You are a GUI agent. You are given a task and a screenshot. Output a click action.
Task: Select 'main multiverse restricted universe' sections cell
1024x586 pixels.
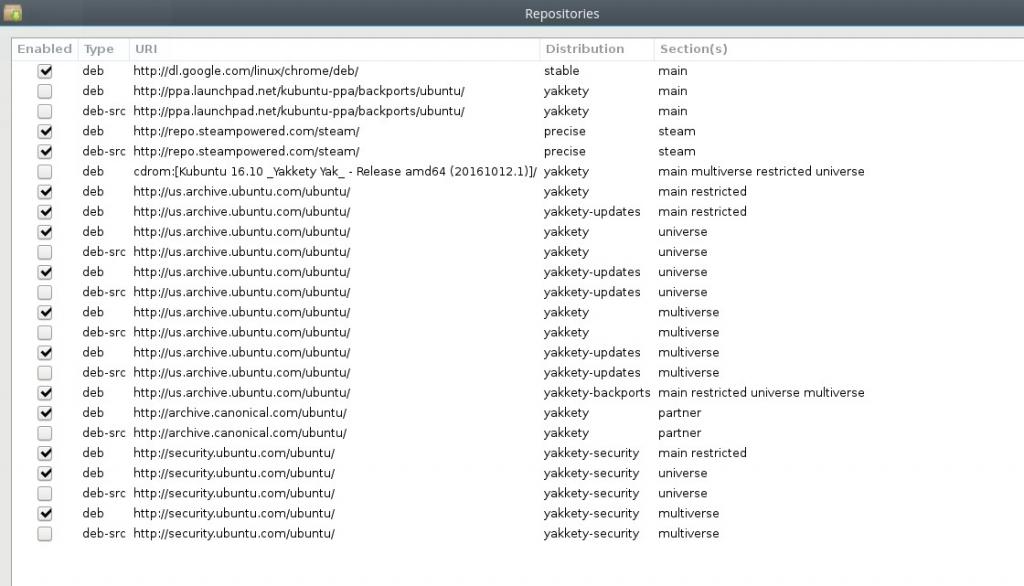761,172
